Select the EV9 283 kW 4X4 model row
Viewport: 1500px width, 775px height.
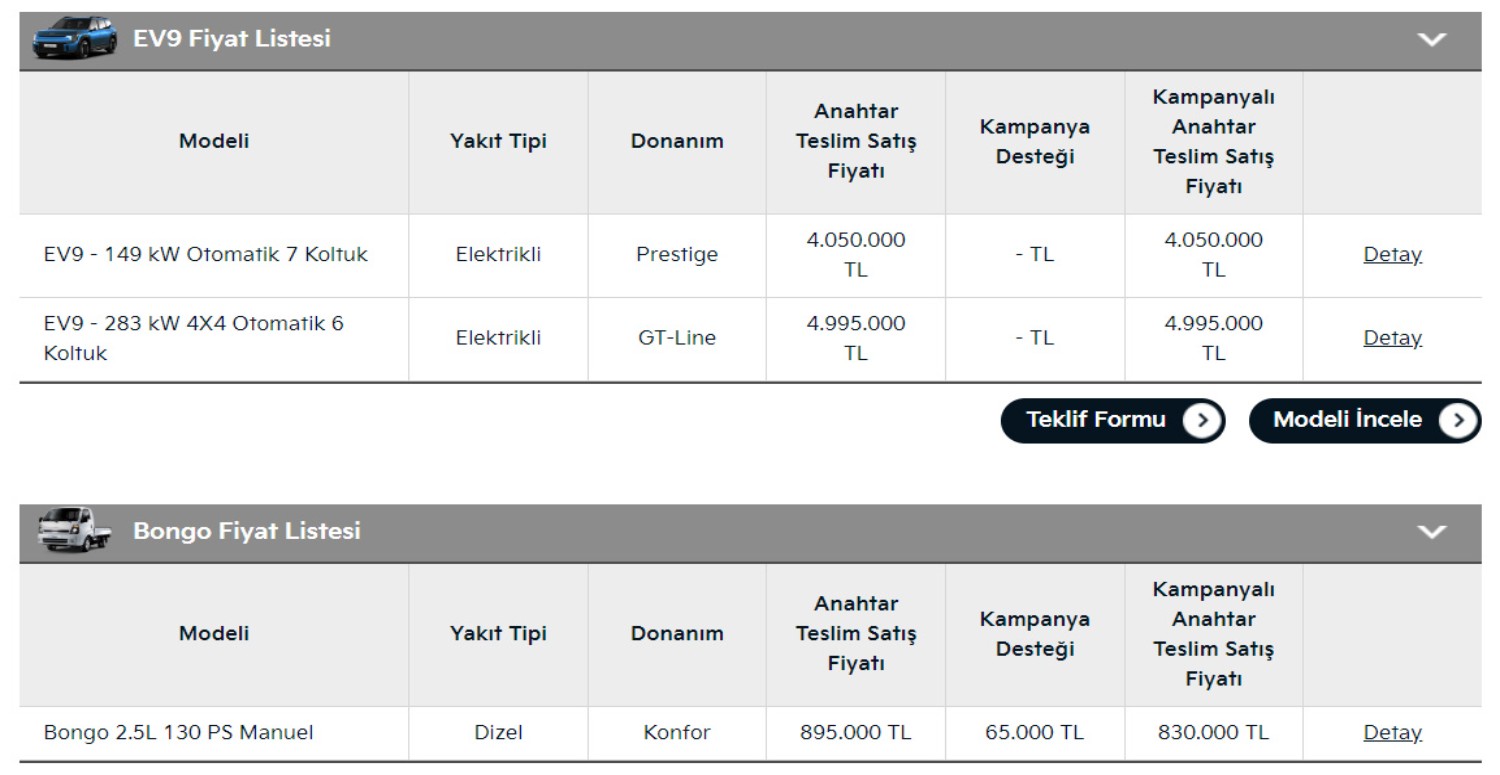(x=194, y=338)
